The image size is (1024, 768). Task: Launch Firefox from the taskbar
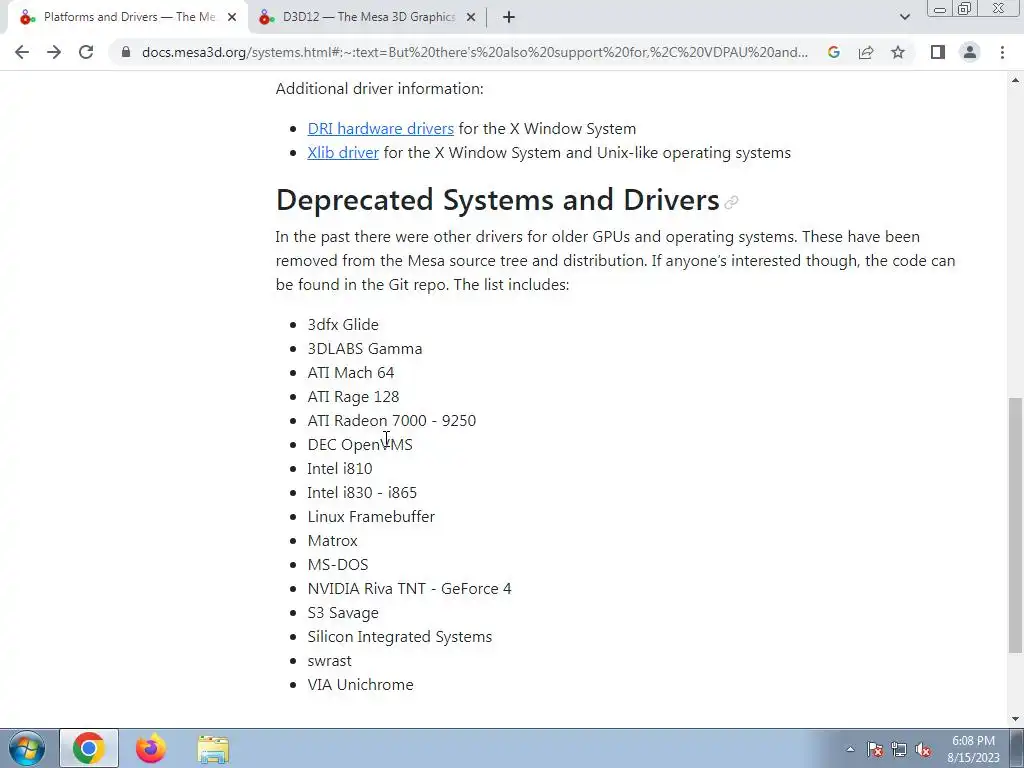(151, 748)
